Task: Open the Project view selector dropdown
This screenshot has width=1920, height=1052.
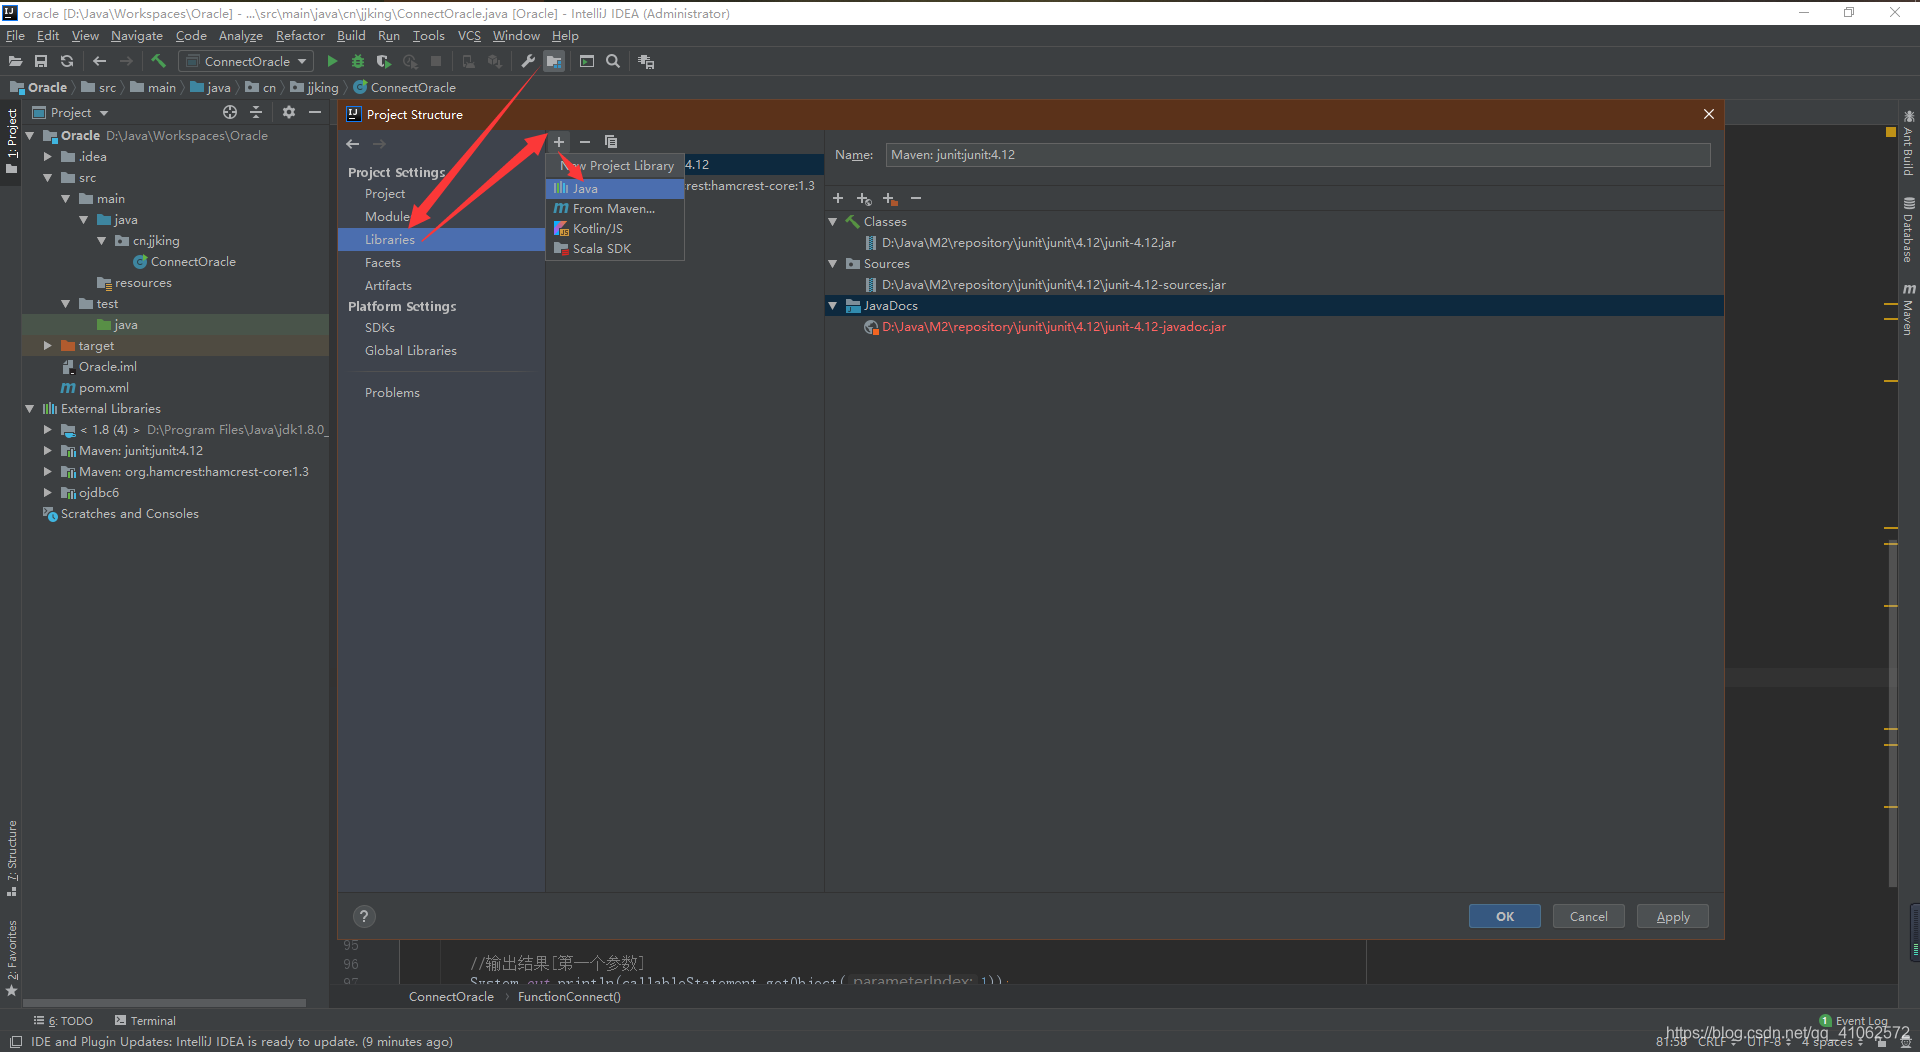Action: [70, 112]
